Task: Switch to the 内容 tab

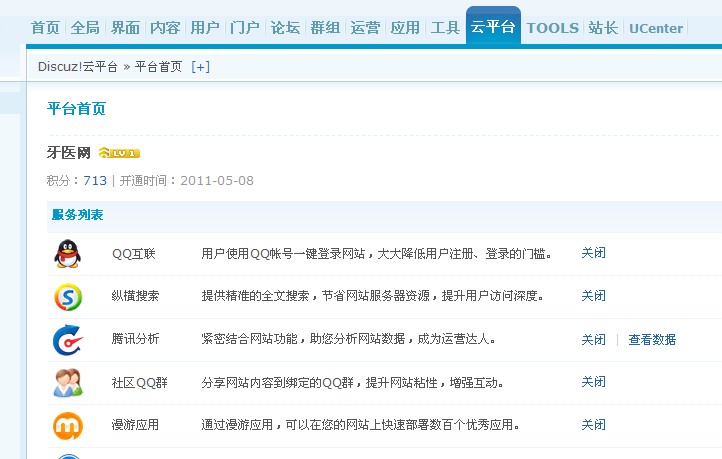Action: (165, 28)
